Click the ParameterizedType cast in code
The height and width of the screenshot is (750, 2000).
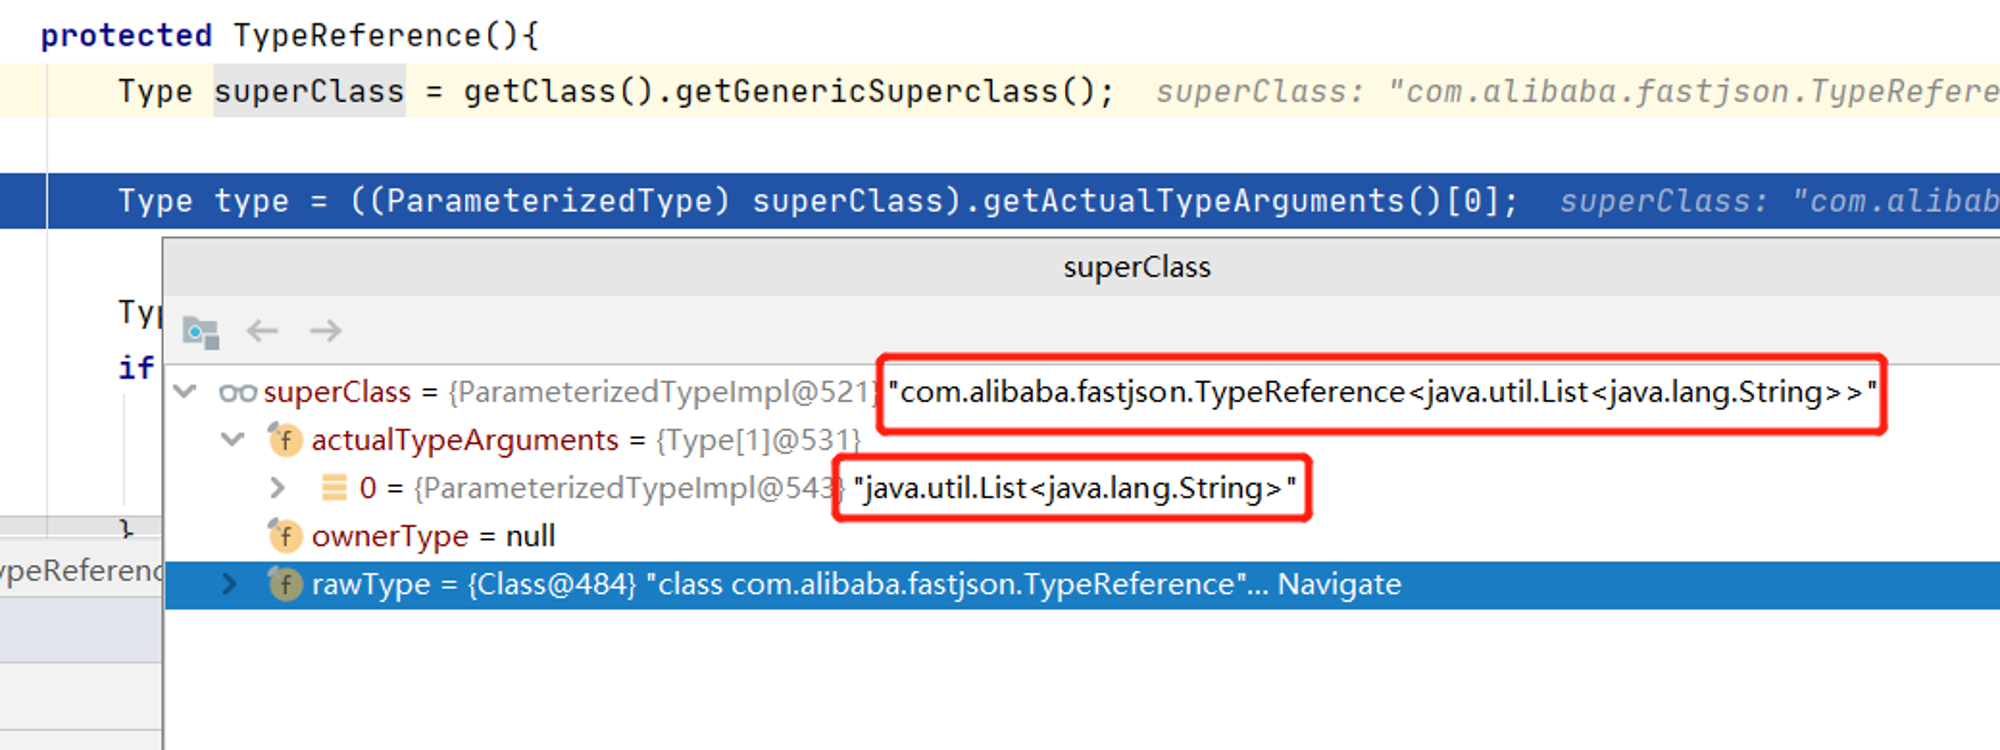(x=548, y=201)
